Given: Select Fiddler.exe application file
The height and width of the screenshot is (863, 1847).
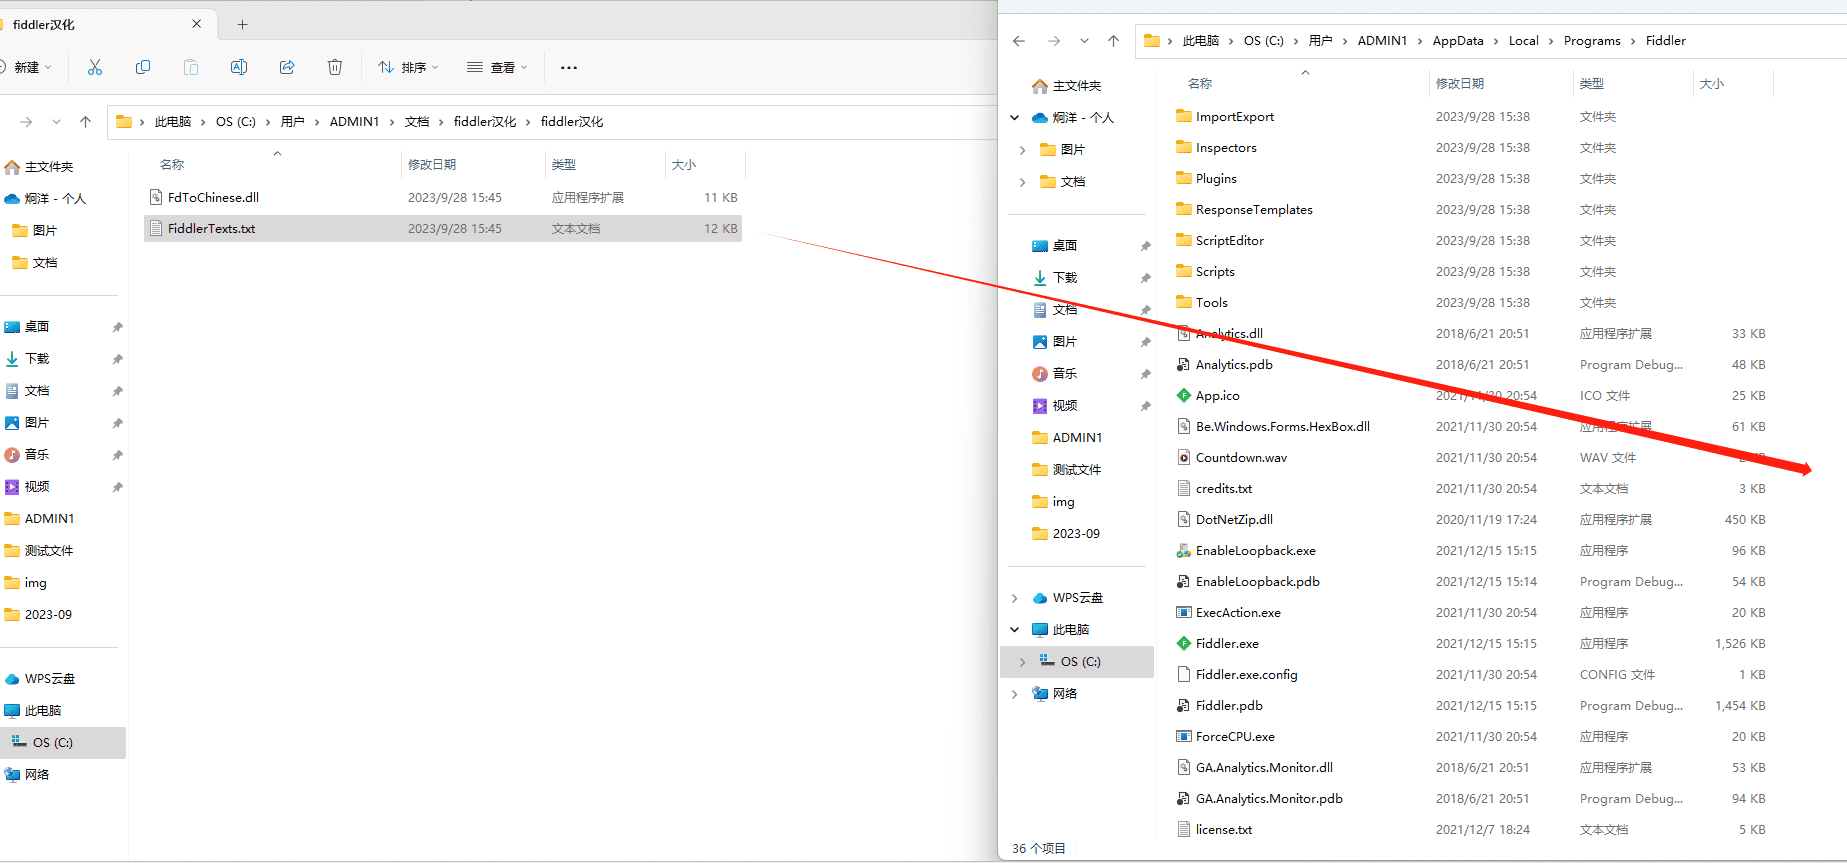Looking at the screenshot, I should tap(1227, 644).
